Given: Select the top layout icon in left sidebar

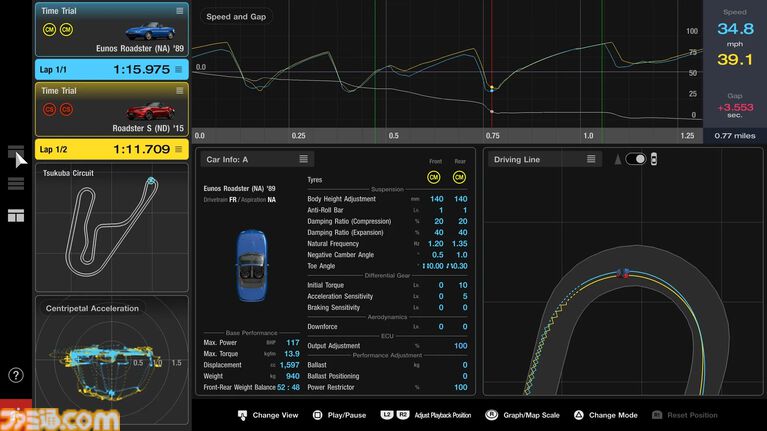Looking at the screenshot, I should (16, 153).
